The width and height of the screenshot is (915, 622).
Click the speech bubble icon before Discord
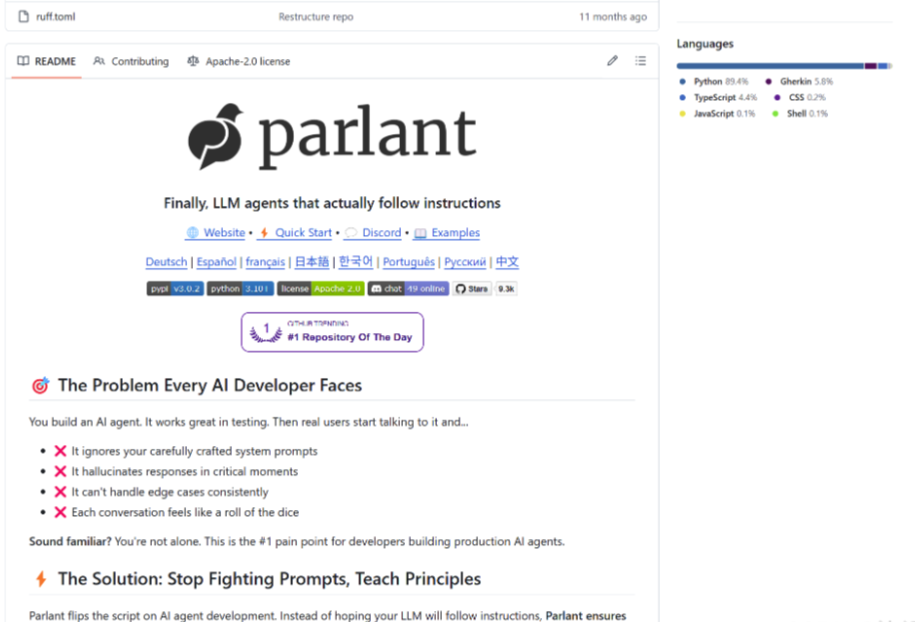point(351,232)
